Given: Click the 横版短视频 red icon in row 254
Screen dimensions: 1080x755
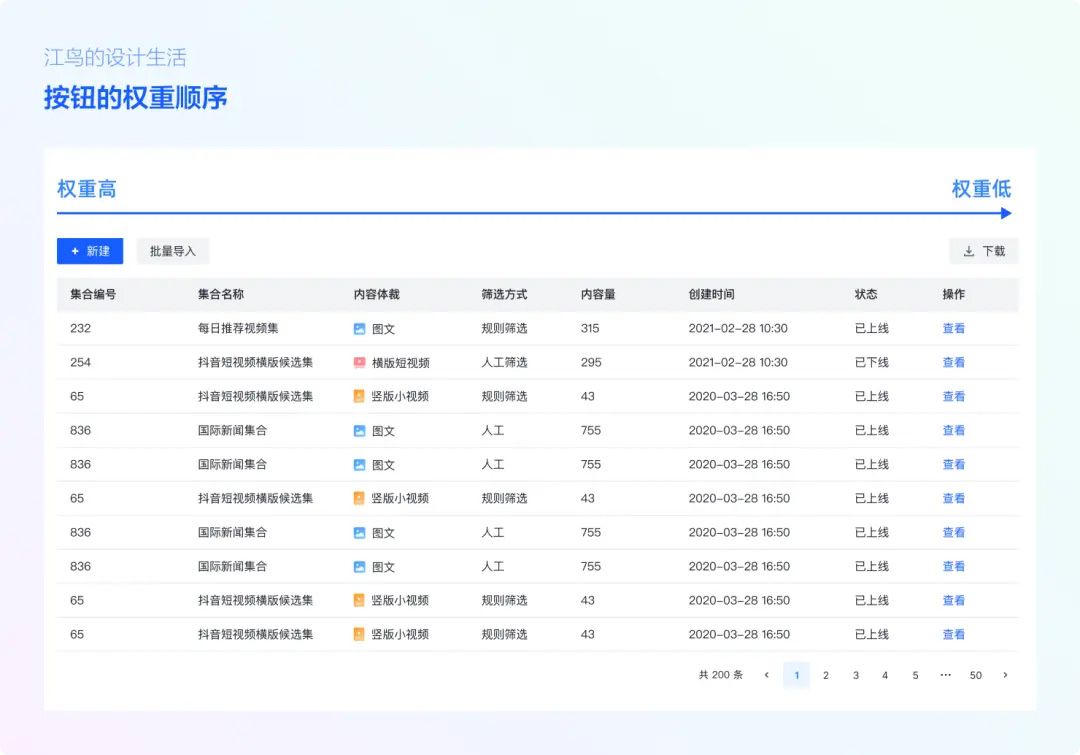Looking at the screenshot, I should pos(360,363).
